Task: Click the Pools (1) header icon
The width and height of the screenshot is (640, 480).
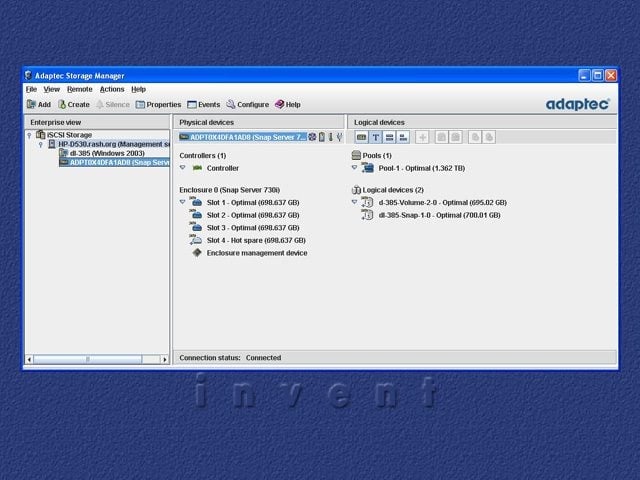Action: pyautogui.click(x=356, y=155)
